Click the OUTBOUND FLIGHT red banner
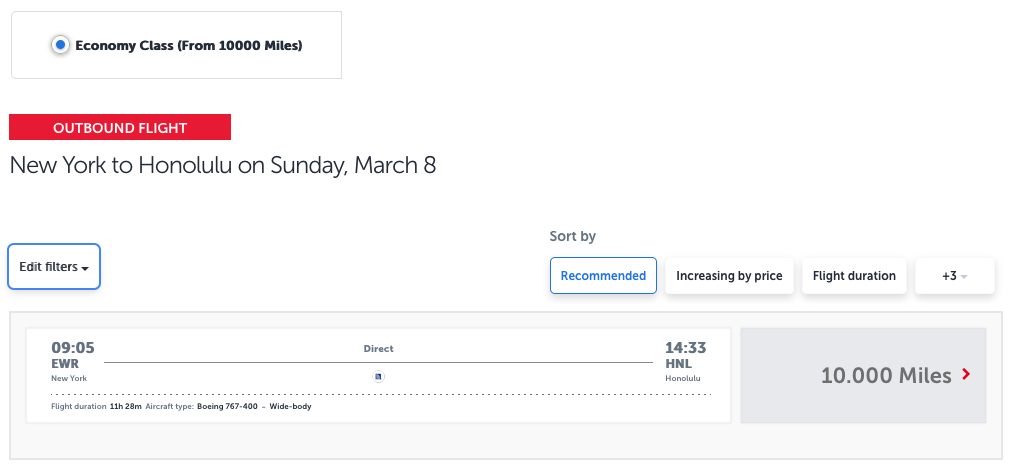This screenshot has width=1011, height=472. [x=120, y=128]
